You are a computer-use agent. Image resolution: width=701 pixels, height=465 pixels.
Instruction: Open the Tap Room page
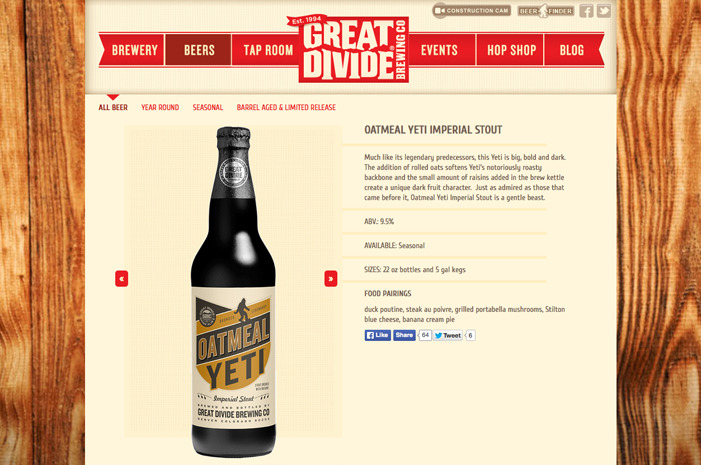(267, 50)
